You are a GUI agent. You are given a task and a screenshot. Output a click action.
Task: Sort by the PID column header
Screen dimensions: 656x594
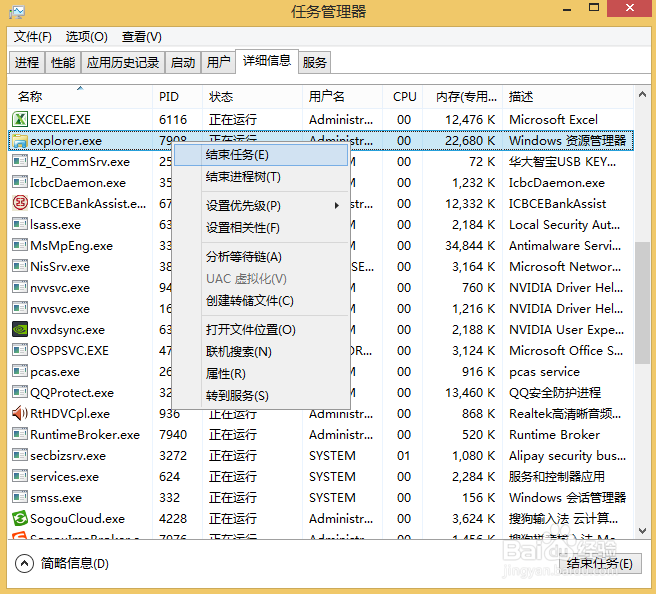pyautogui.click(x=177, y=97)
